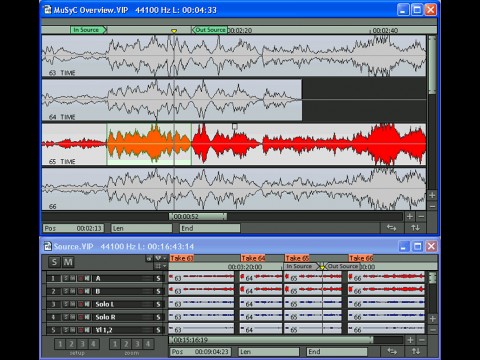Click right-side S button on track A
The image size is (480, 360).
pyautogui.click(x=159, y=278)
